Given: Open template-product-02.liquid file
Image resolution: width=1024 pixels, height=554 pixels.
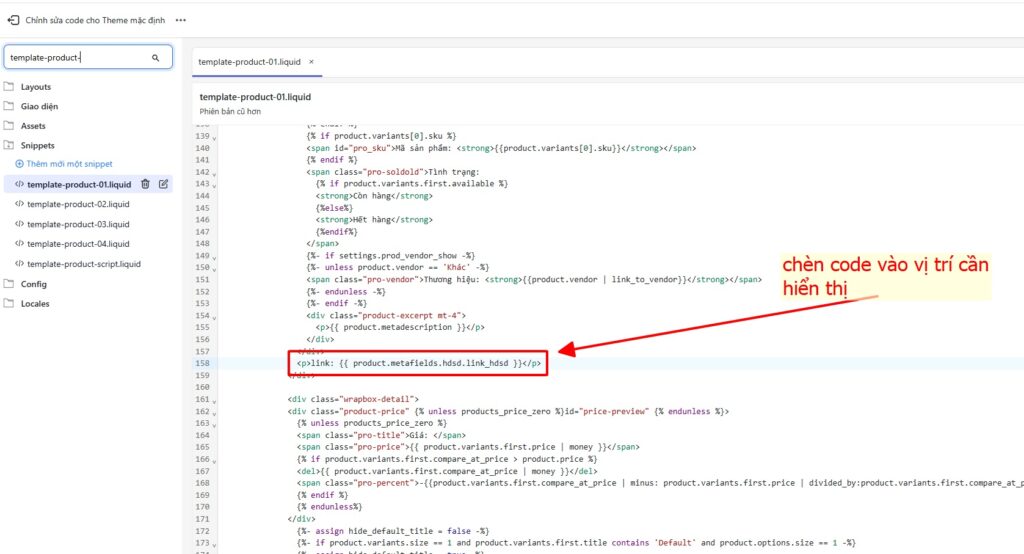Looking at the screenshot, I should tap(78, 204).
